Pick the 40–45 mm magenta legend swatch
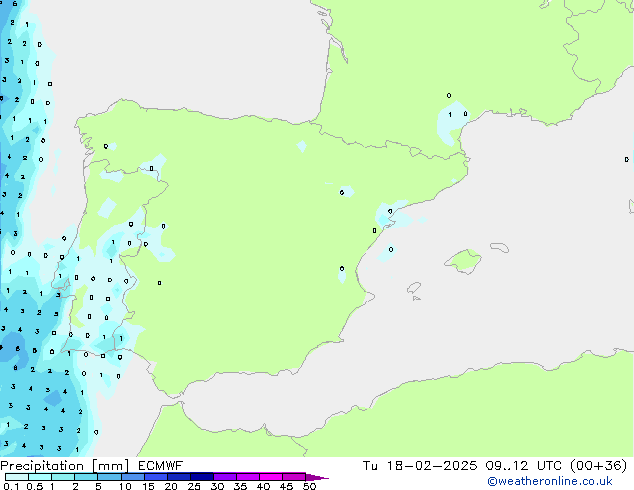 point(271,477)
